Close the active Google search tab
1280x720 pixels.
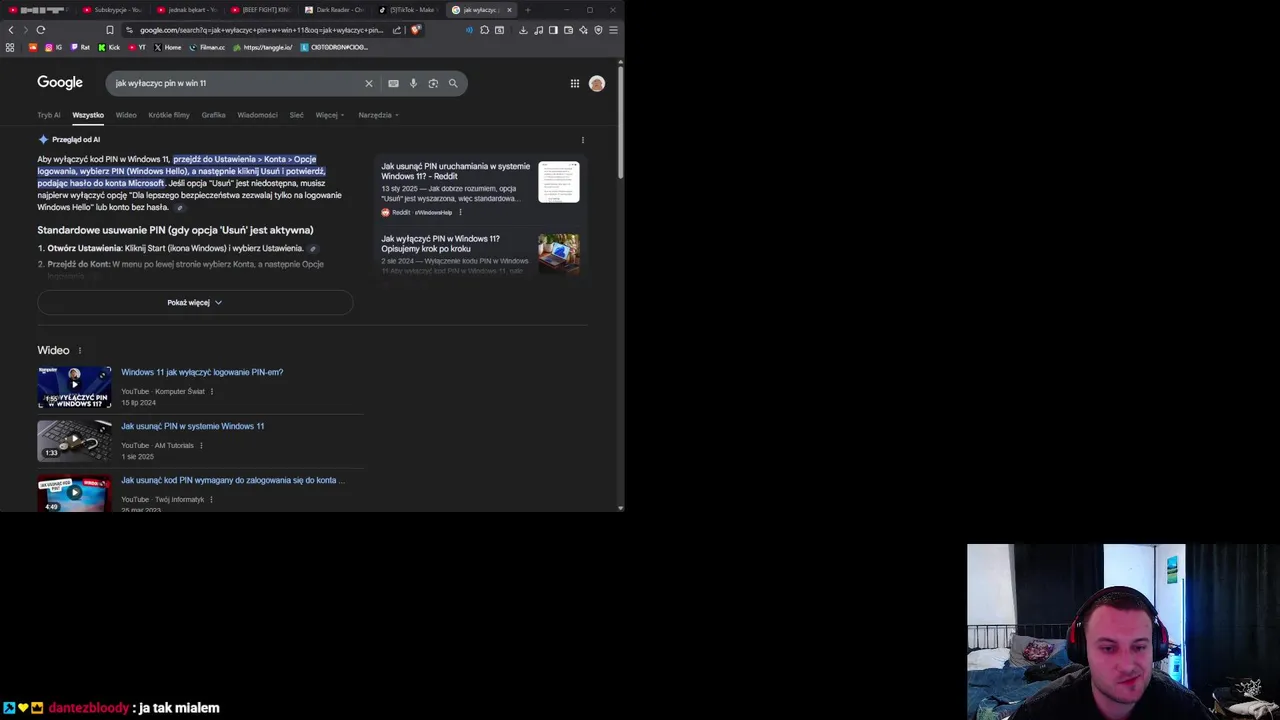pyautogui.click(x=509, y=10)
